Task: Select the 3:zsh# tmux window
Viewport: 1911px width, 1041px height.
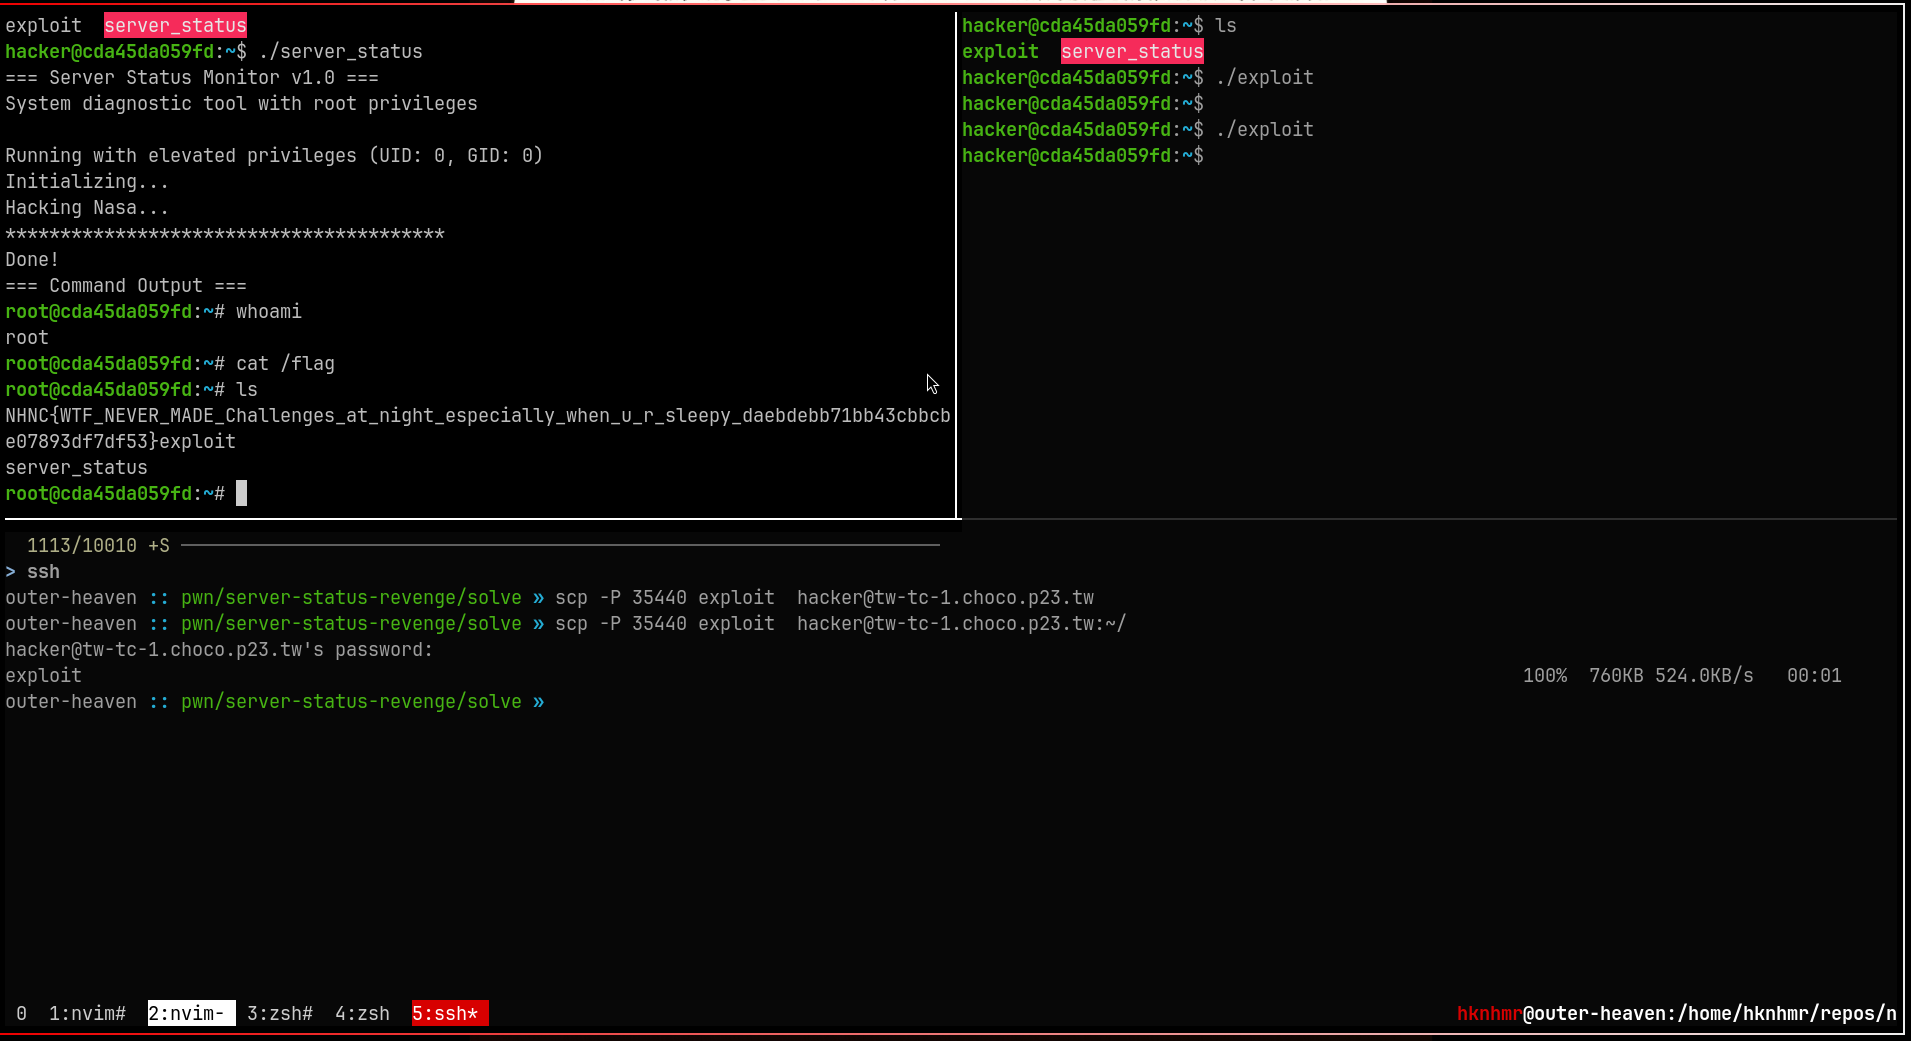Action: [279, 1013]
